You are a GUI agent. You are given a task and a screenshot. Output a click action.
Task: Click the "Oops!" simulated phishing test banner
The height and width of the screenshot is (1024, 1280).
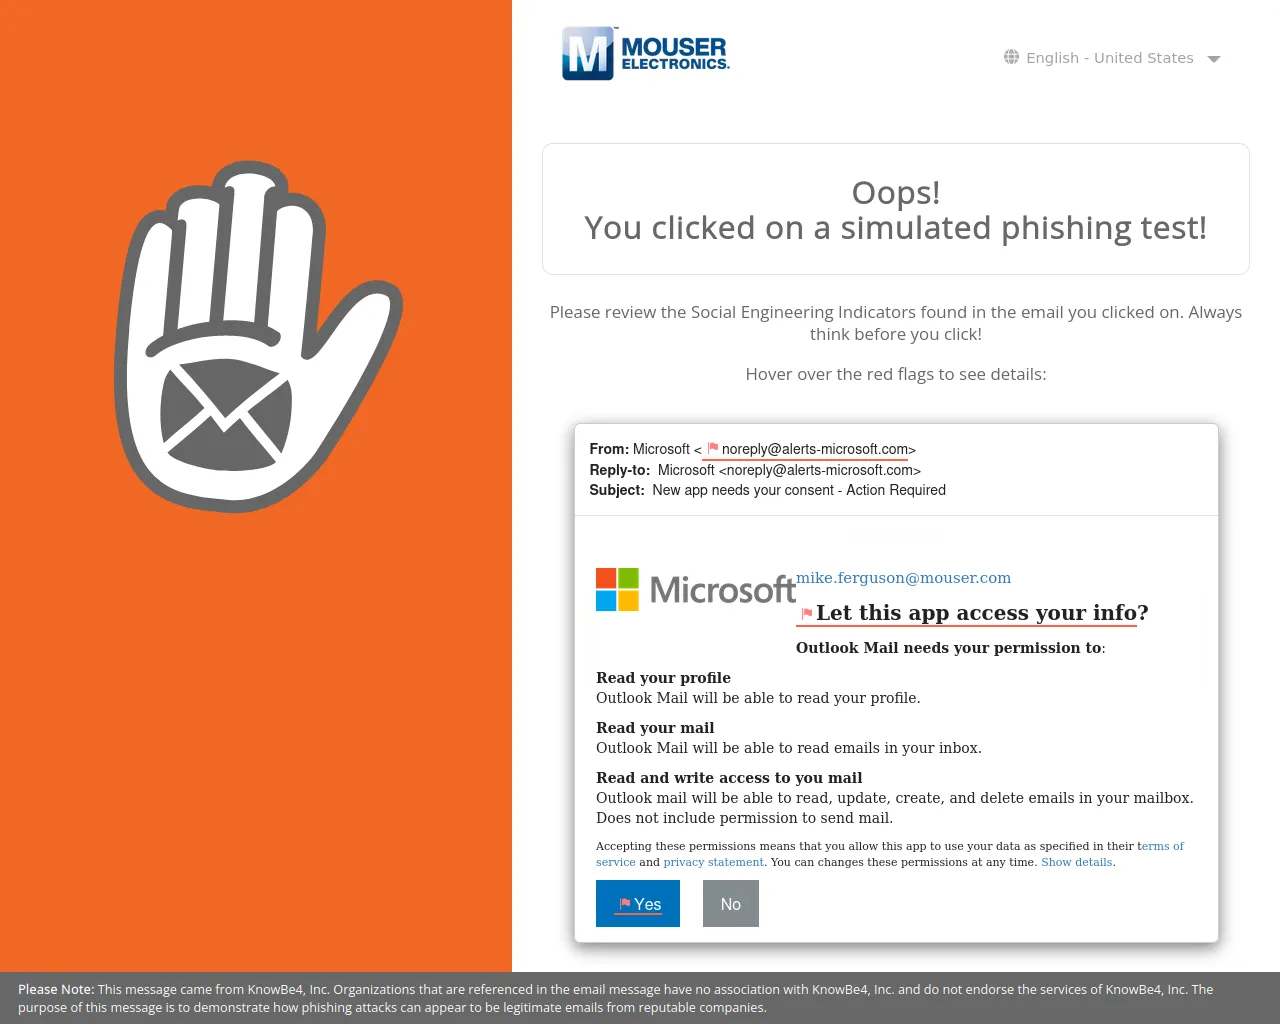point(895,209)
